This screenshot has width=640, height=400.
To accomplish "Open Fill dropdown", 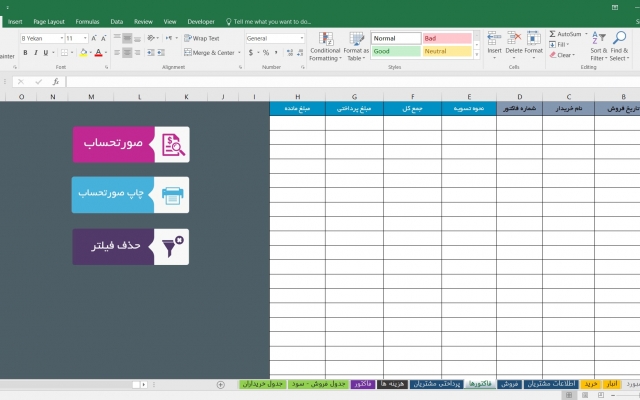I will (559, 44).
